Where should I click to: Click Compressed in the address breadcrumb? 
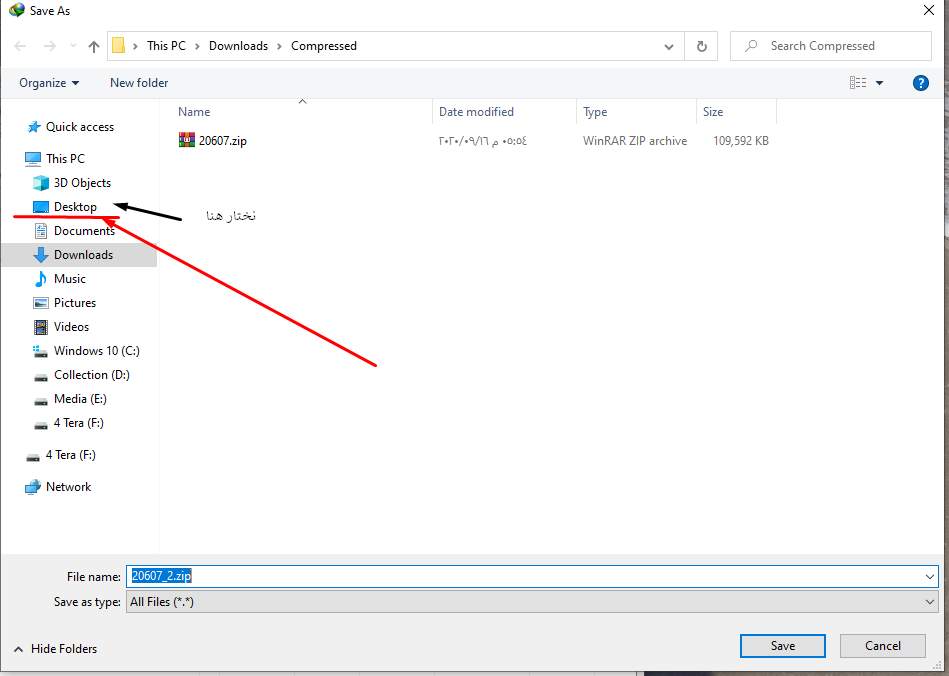[x=324, y=46]
